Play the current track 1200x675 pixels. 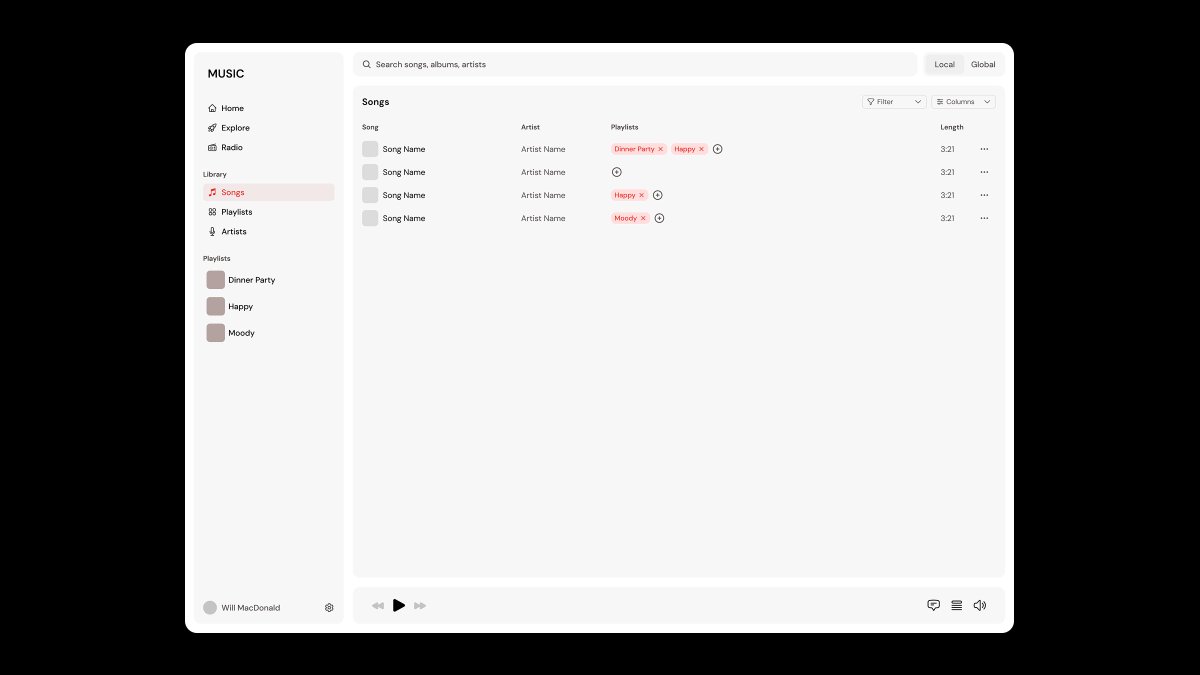(x=399, y=605)
